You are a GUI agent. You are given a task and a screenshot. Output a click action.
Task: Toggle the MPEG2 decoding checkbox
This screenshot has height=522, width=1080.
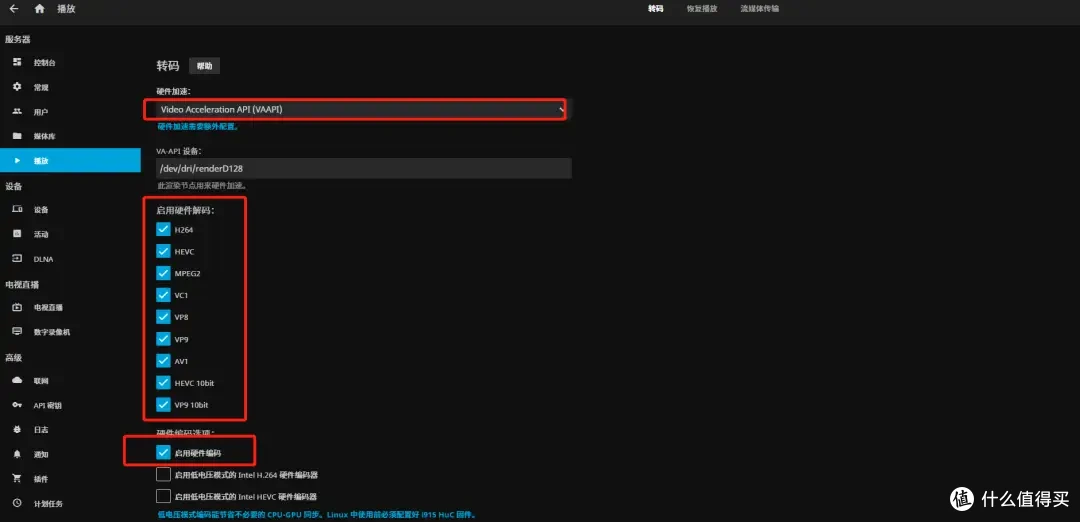tap(163, 273)
